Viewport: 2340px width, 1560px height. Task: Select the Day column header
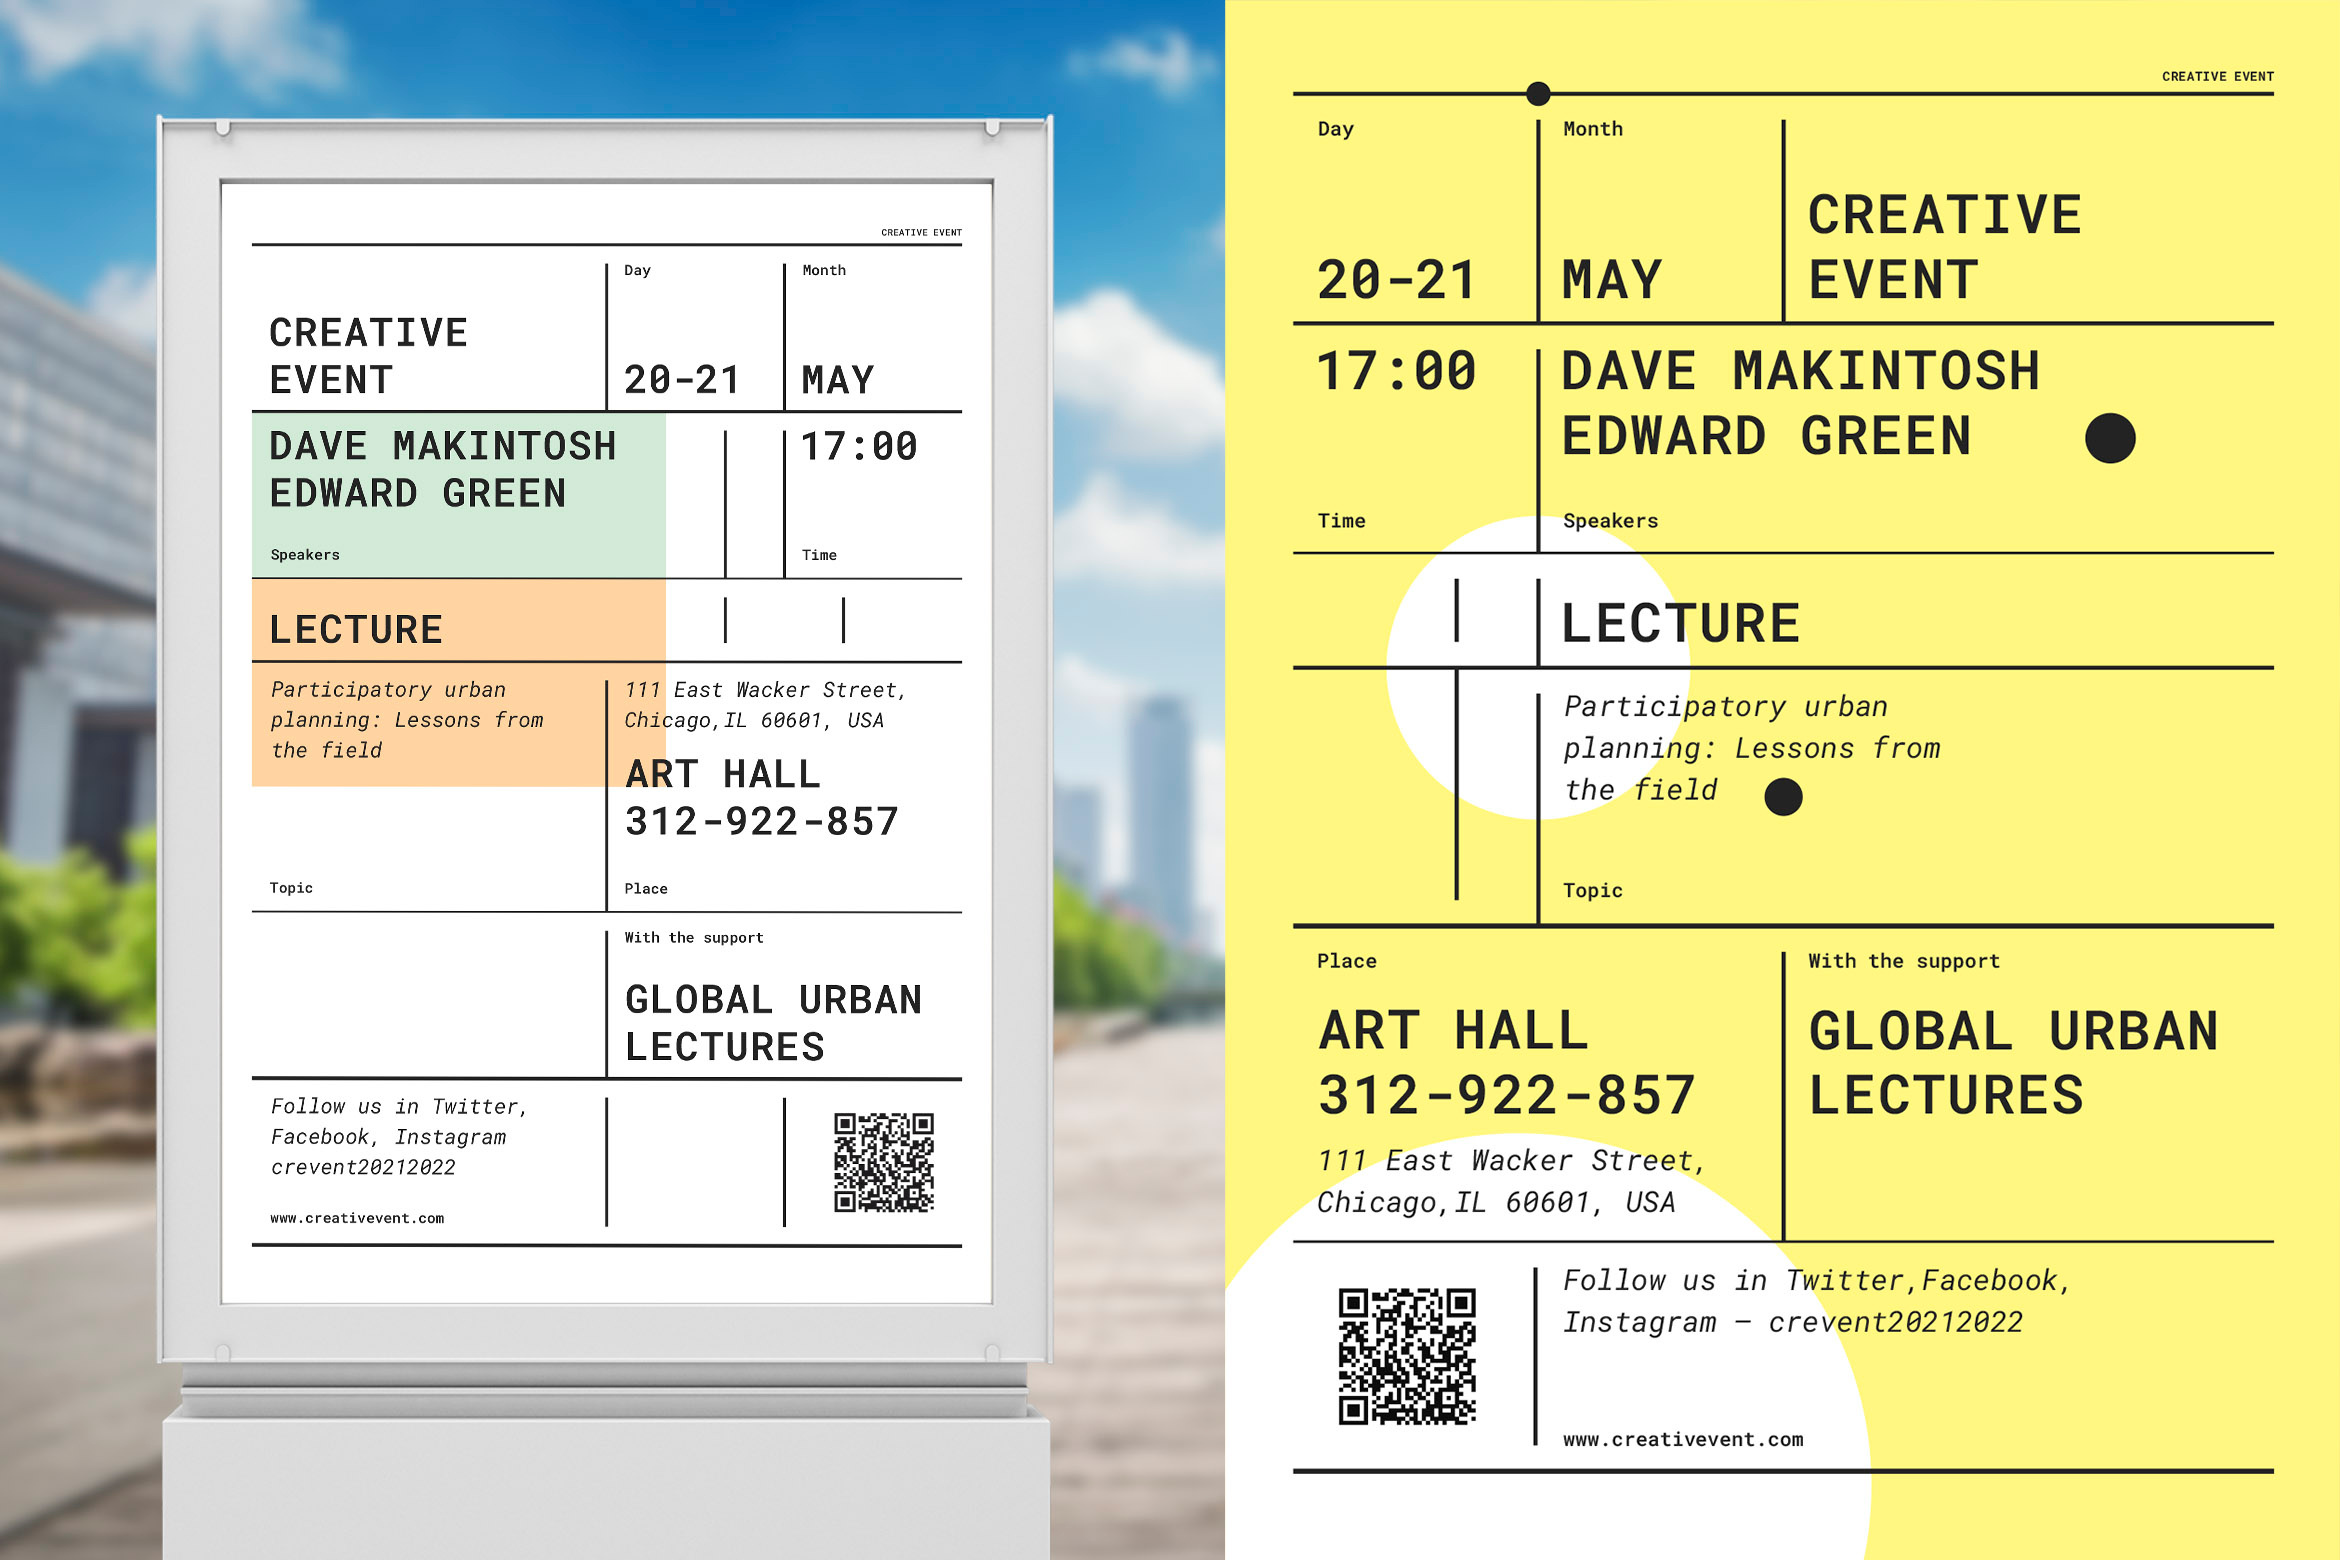tap(1337, 128)
